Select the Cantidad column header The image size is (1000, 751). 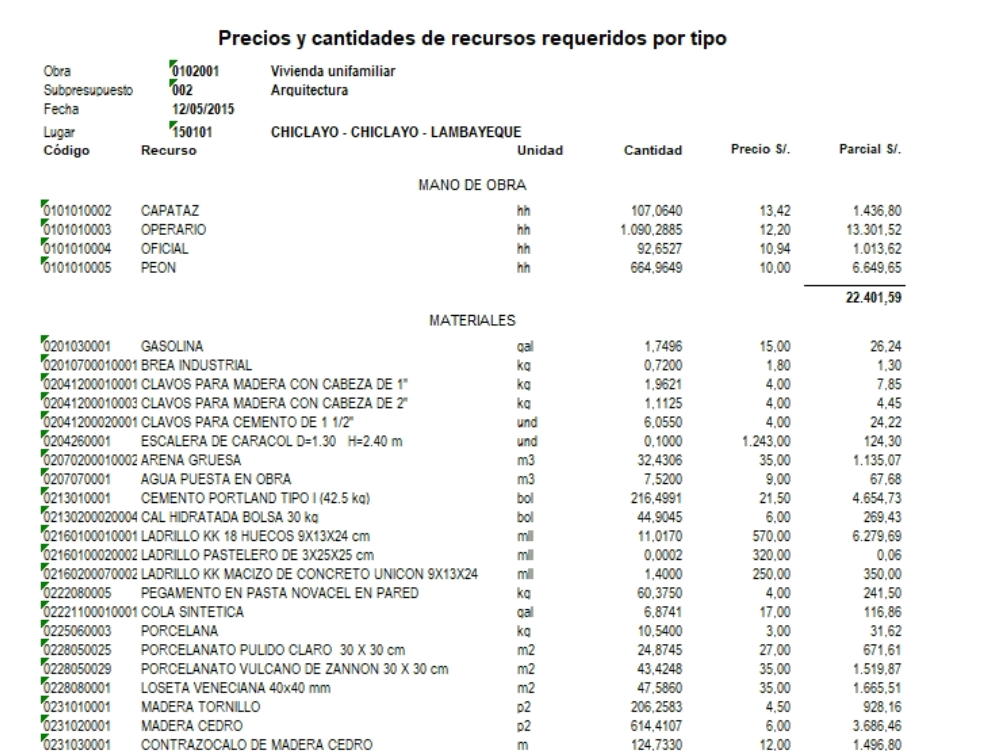point(654,151)
